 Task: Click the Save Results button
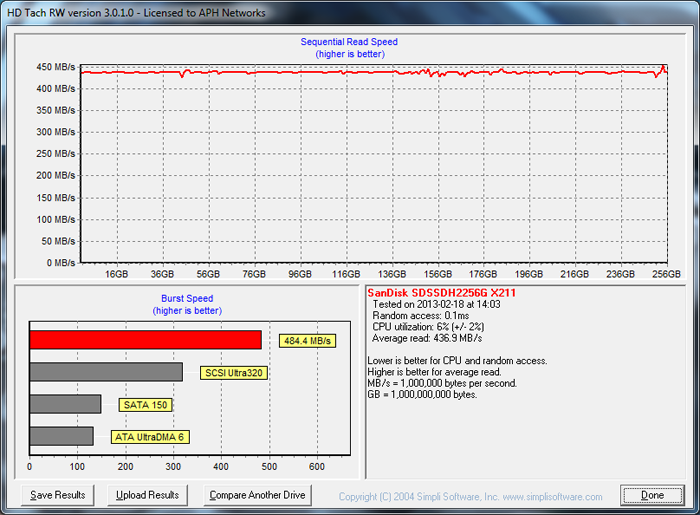[x=58, y=495]
